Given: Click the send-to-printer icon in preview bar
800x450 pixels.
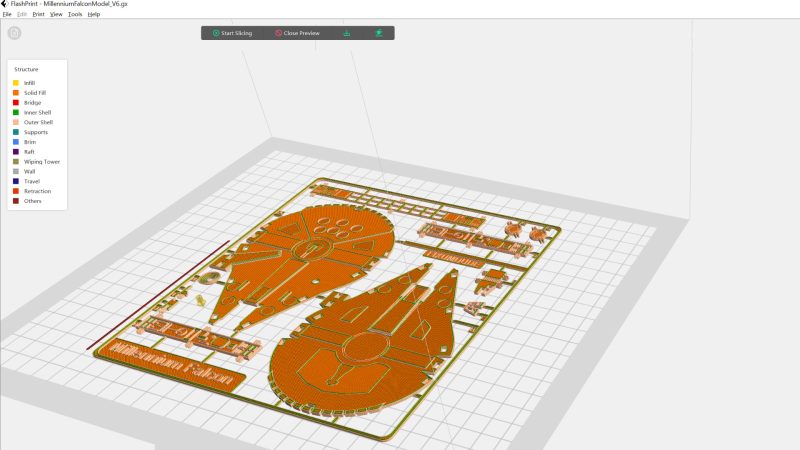Looking at the screenshot, I should pos(379,33).
